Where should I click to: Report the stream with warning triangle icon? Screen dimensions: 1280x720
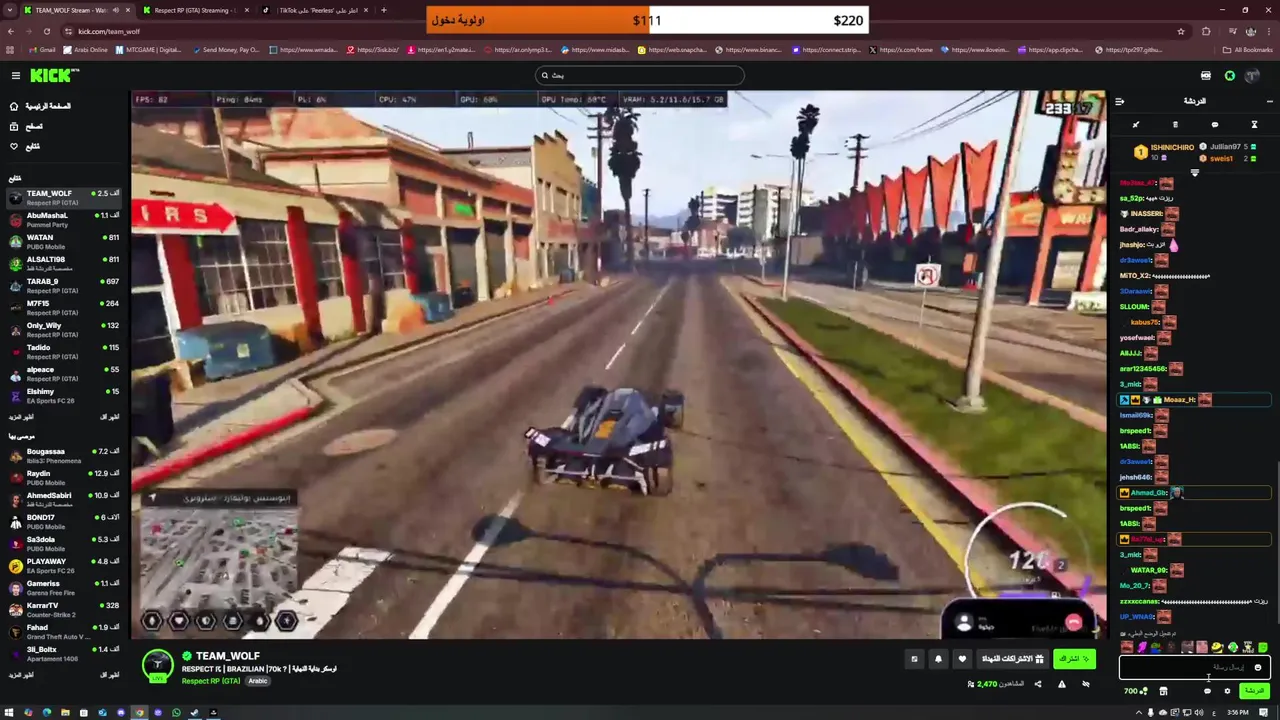point(1061,684)
